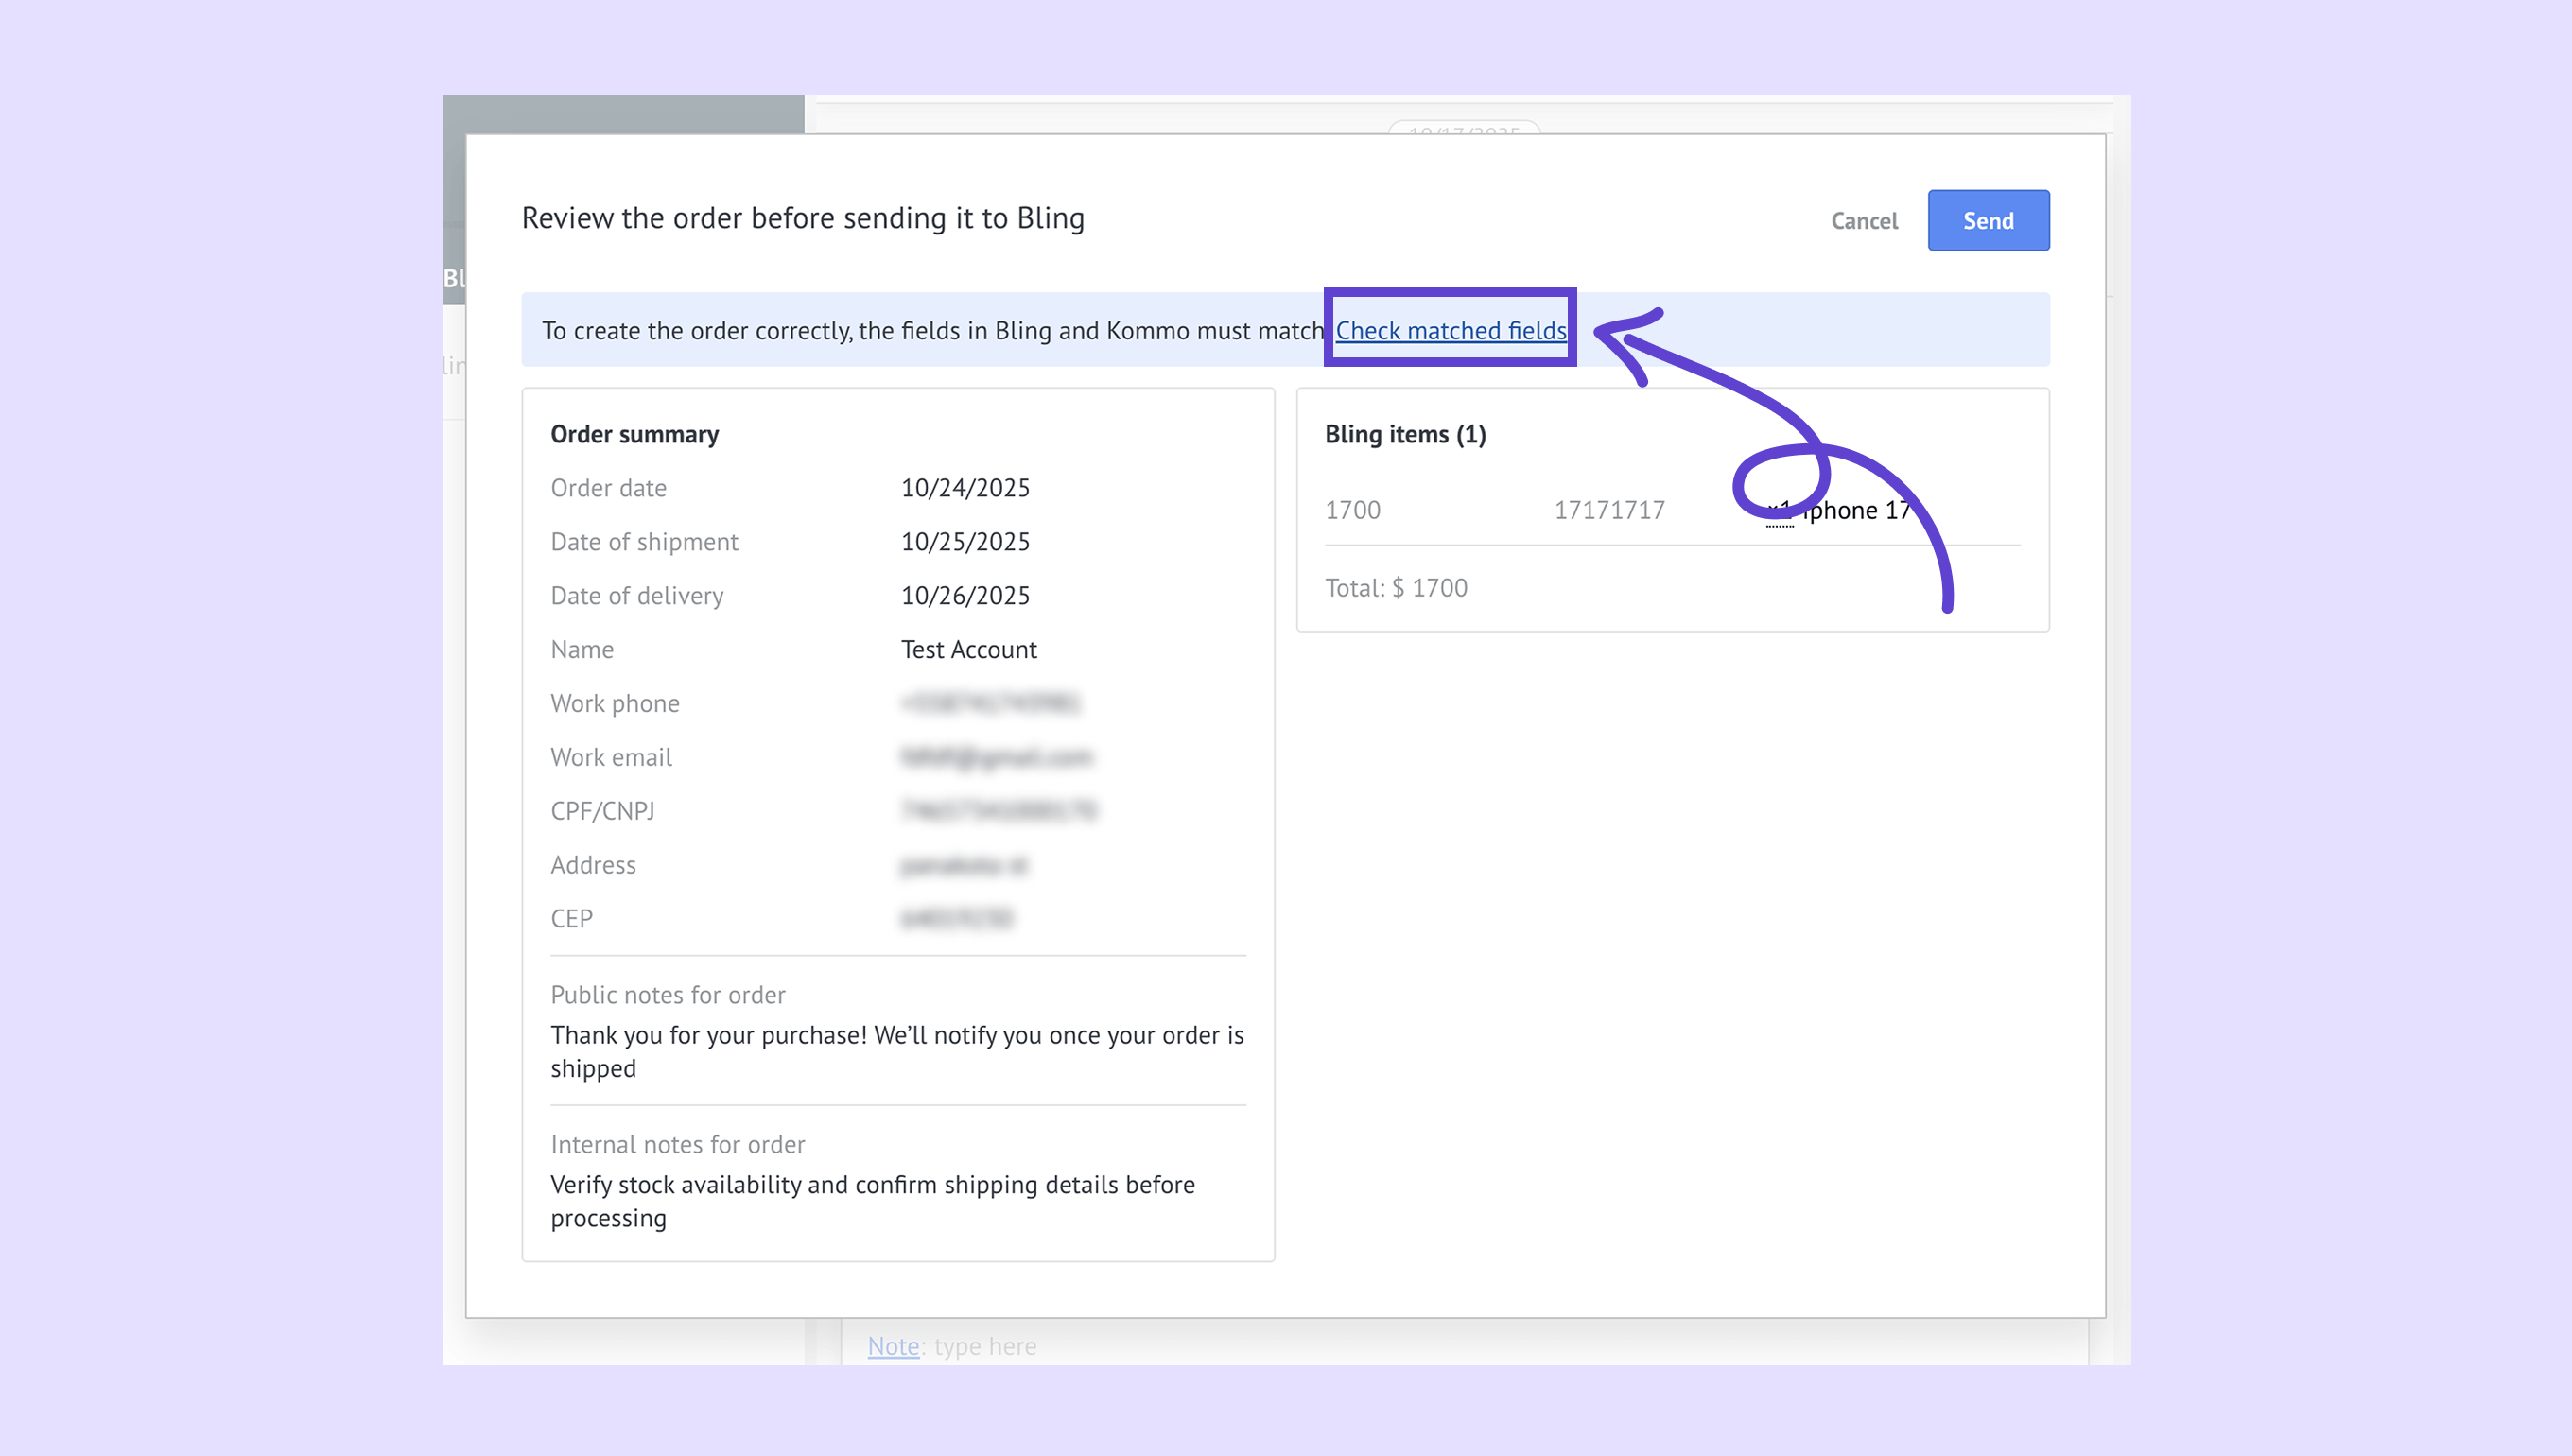The image size is (2572, 1456).
Task: Click the Cancel button
Action: [1864, 221]
